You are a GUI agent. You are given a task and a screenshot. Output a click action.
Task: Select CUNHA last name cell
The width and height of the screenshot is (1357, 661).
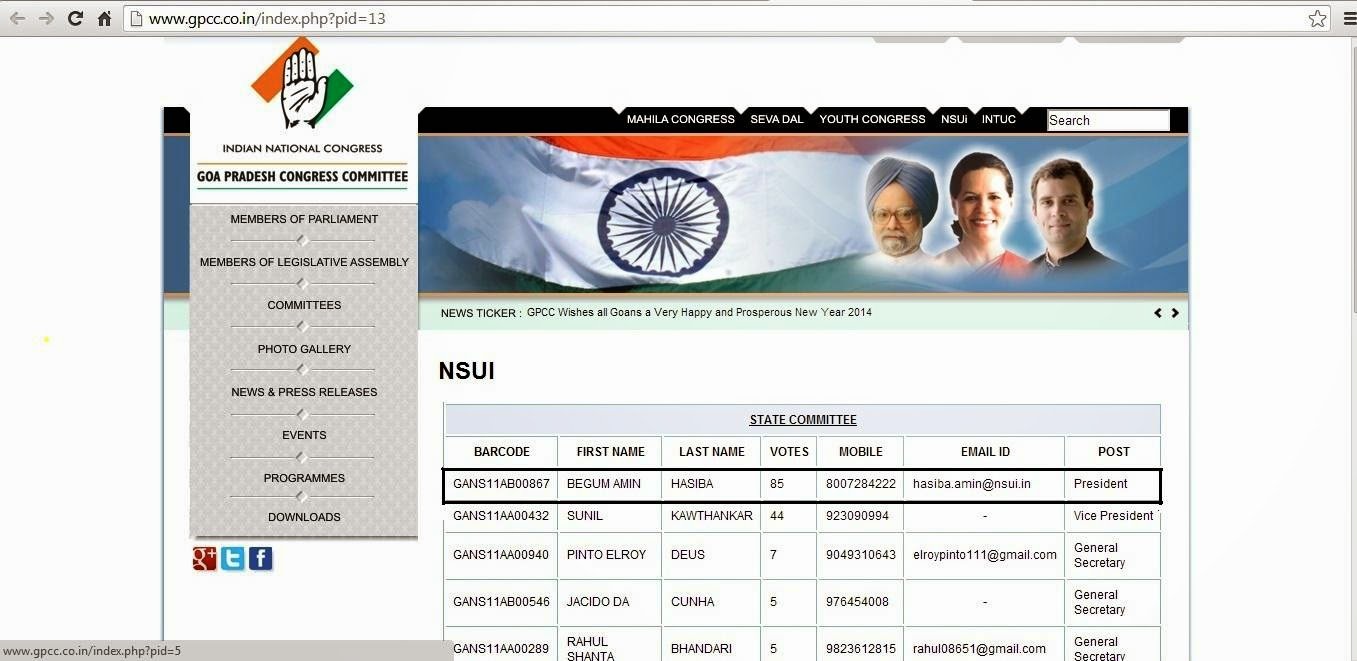pos(712,602)
